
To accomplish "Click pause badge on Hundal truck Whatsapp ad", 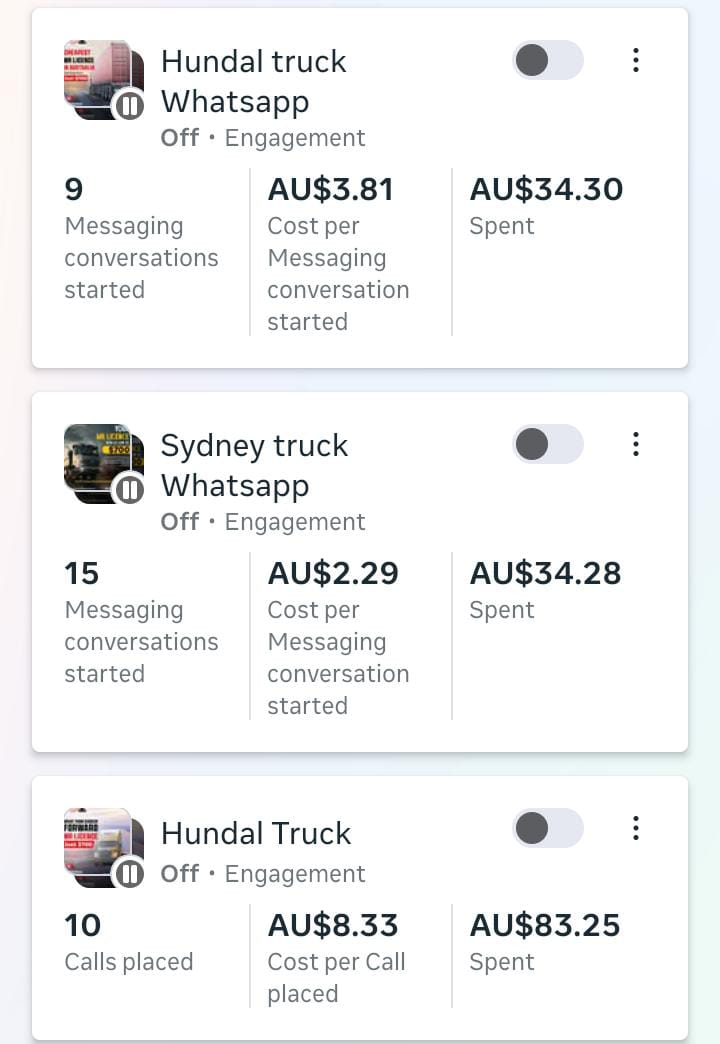I will coord(129,105).
